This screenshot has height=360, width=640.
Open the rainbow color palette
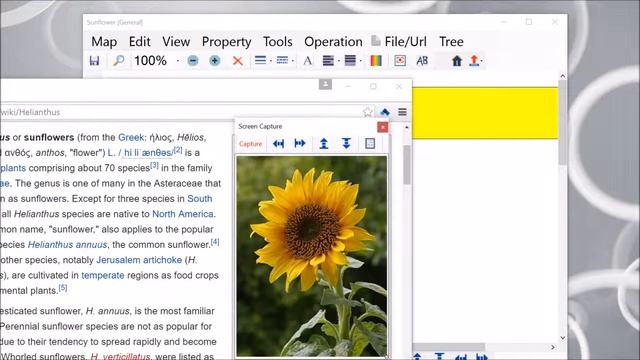coord(376,61)
